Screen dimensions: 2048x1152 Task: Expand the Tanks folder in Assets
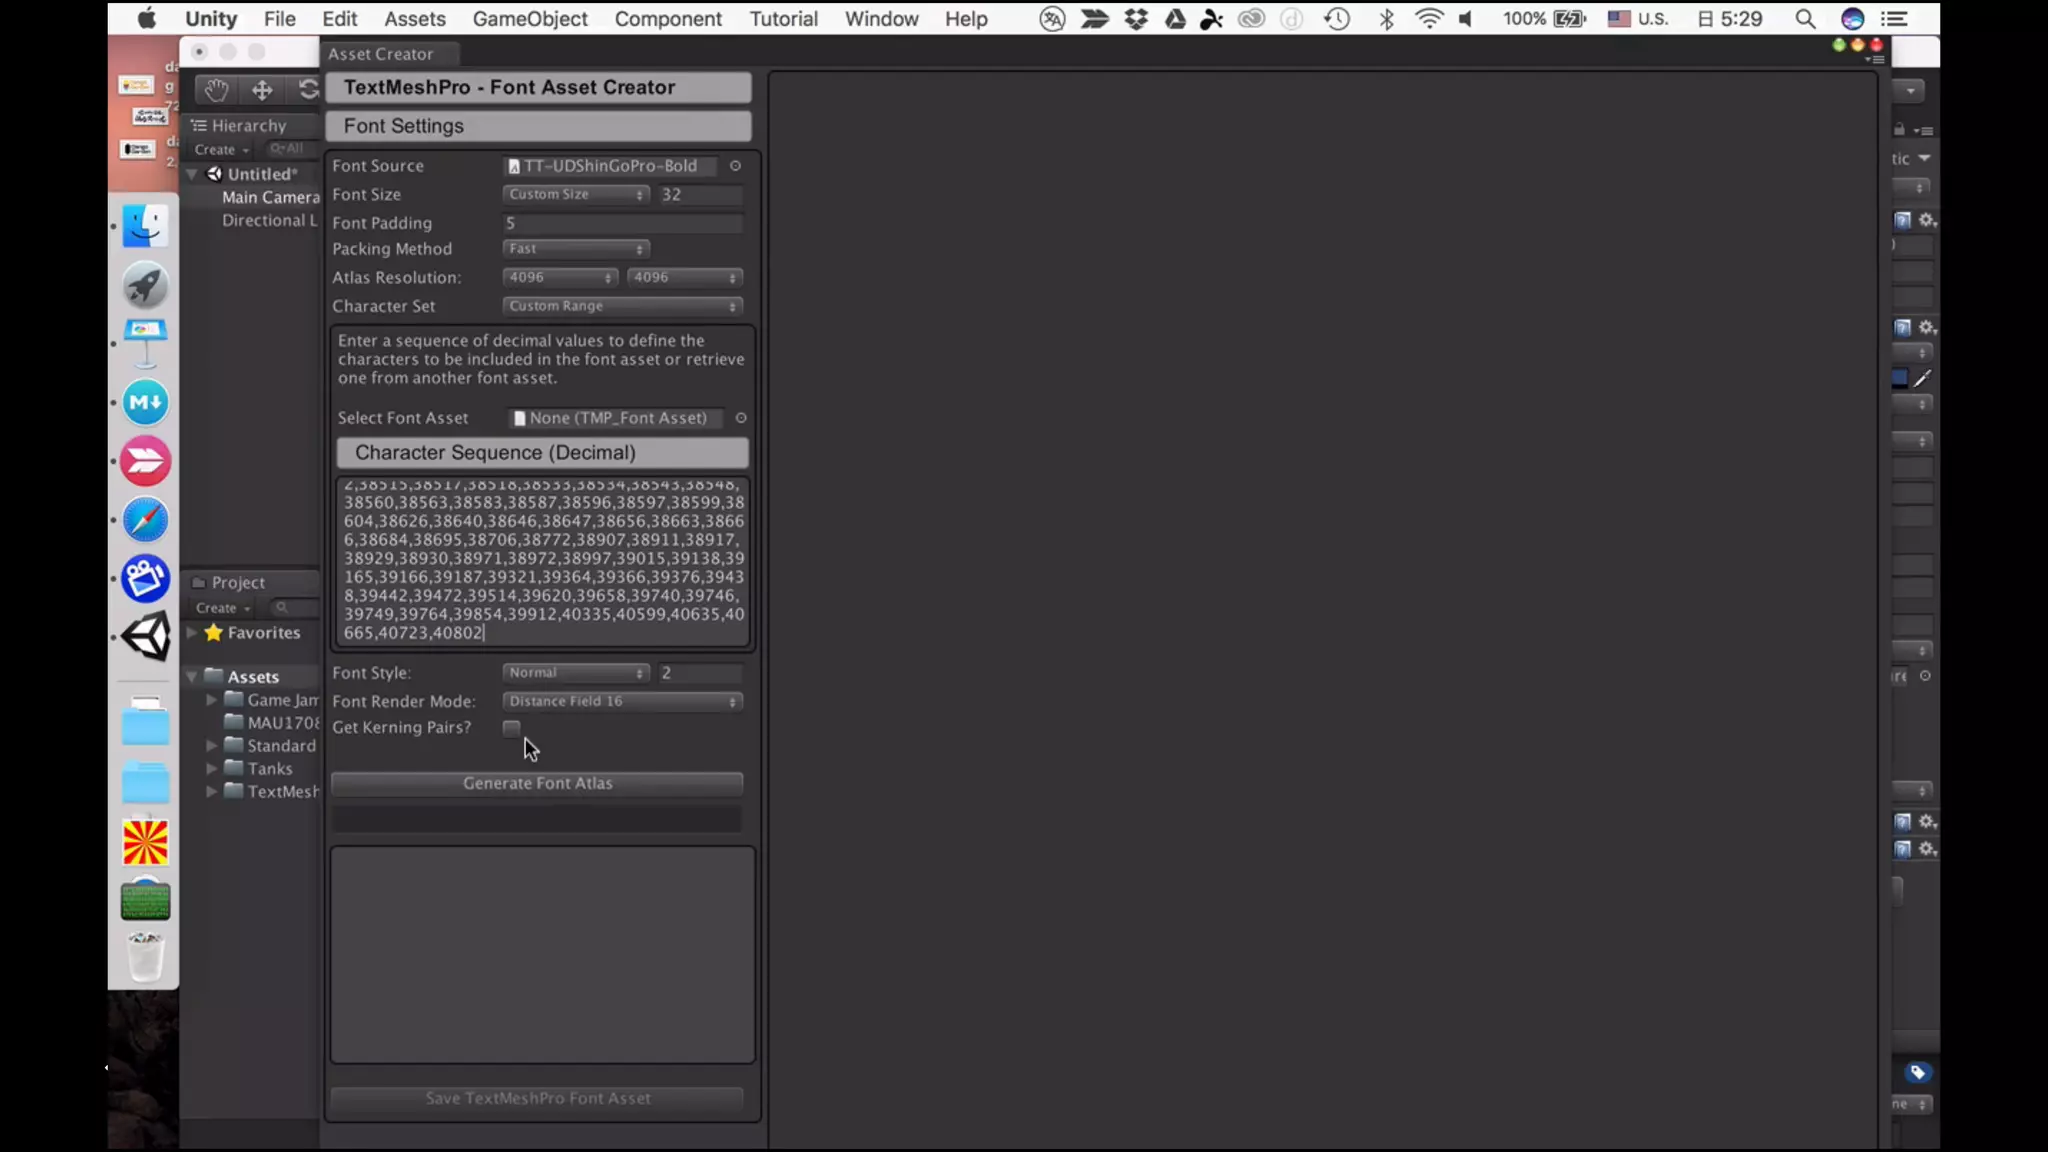(x=211, y=769)
